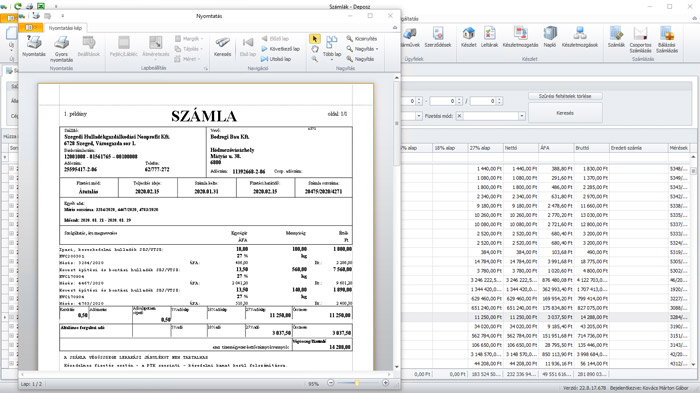Go to Következő lap page
The width and height of the screenshot is (700, 393).
[x=280, y=49]
